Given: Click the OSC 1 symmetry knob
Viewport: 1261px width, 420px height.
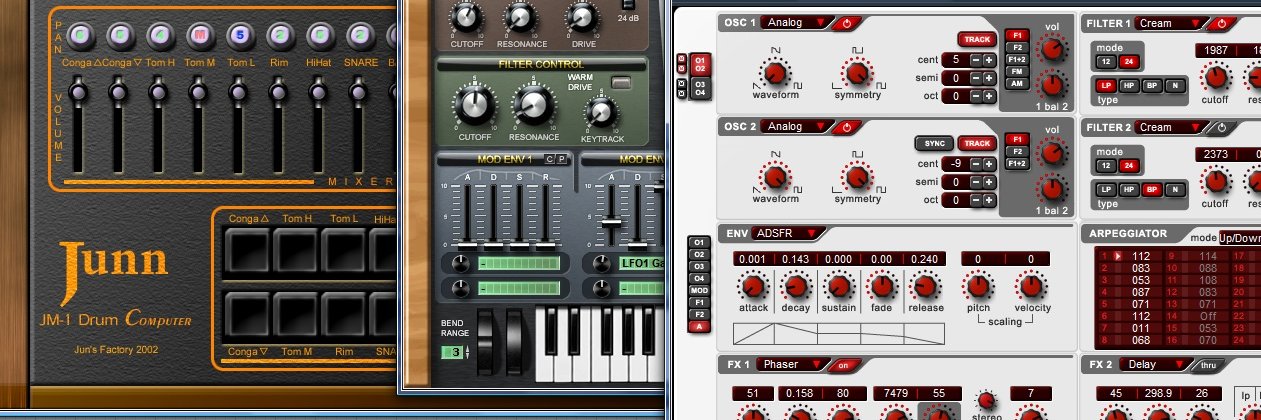Looking at the screenshot, I should pos(858,72).
